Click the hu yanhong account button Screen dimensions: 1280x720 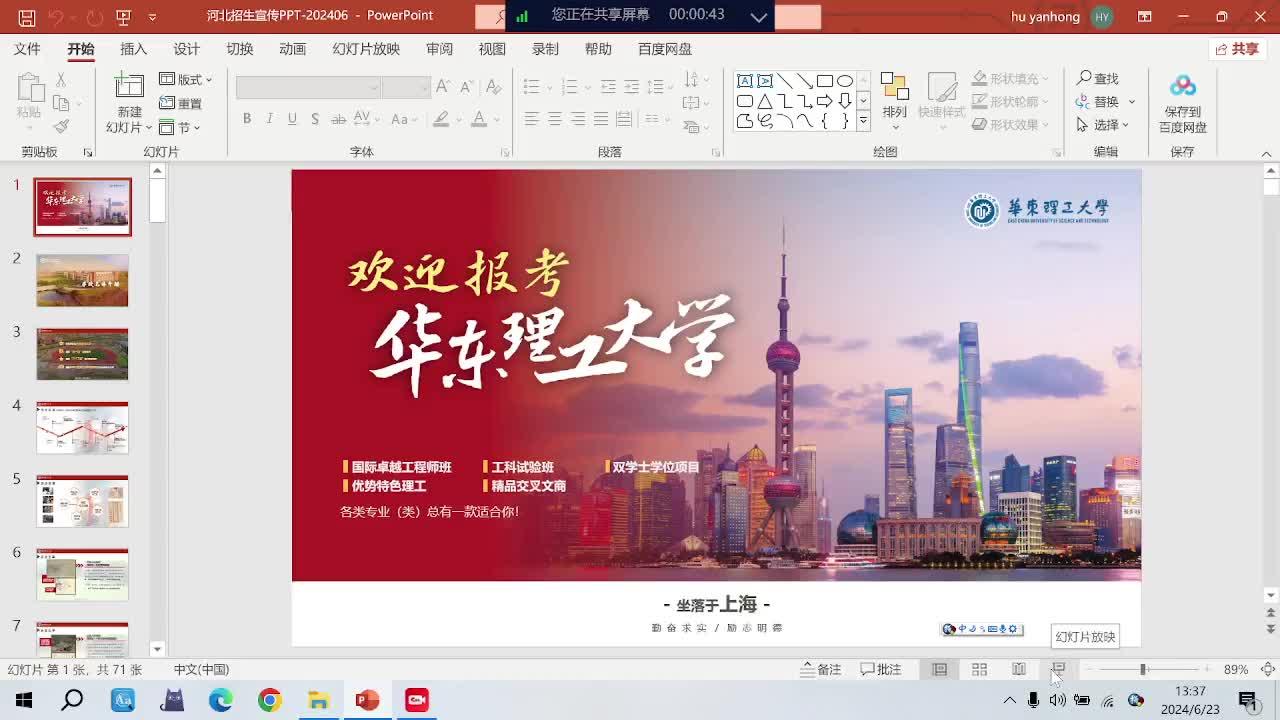[x=1062, y=17]
